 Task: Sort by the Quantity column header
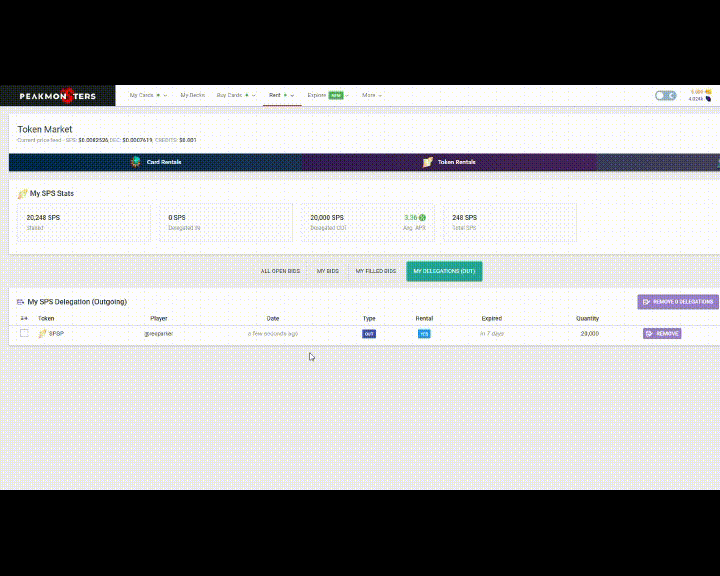click(587, 318)
